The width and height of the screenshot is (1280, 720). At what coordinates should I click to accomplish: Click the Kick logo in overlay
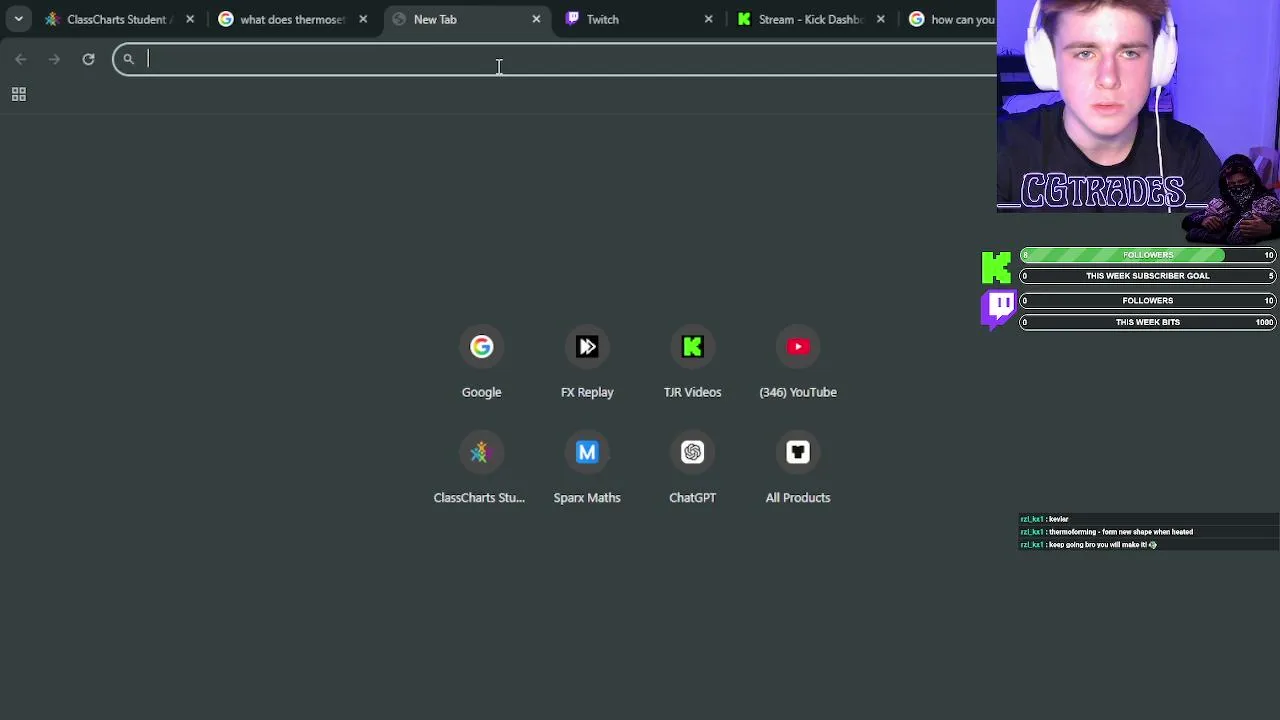tap(996, 267)
